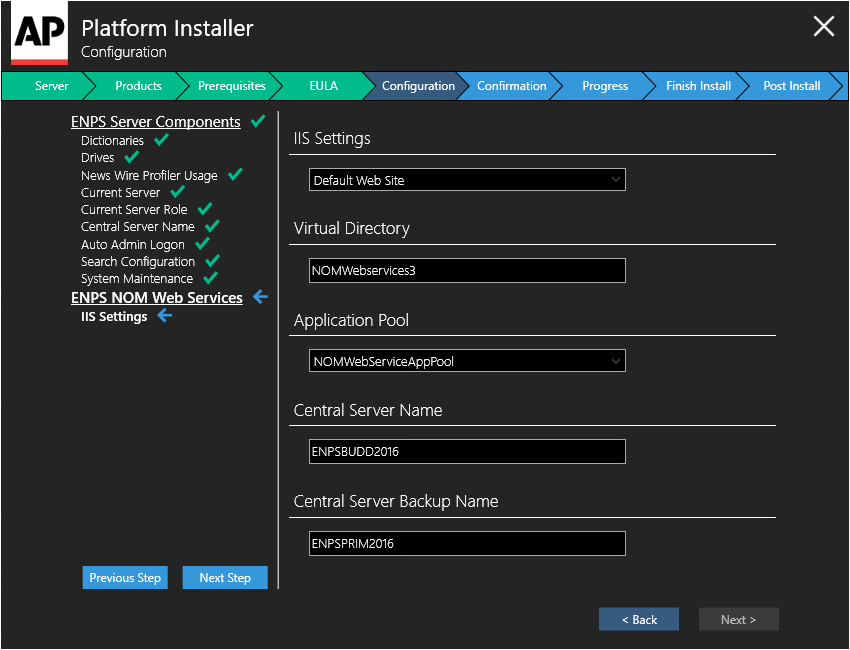This screenshot has height=650, width=850.
Task: Open the System Maintenance step
Action: tap(137, 279)
